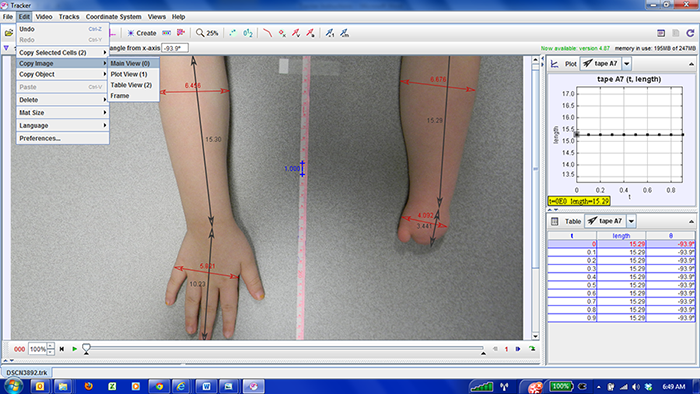Screen dimensions: 700x394
Task: Expand the Copy Selected Cells (2) submenu
Action: click(x=62, y=52)
